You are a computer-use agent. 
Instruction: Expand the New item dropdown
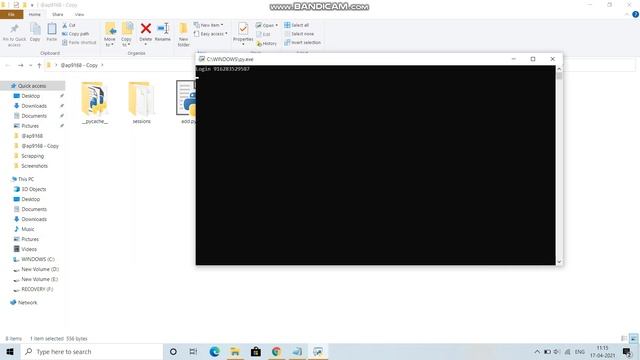click(x=209, y=25)
